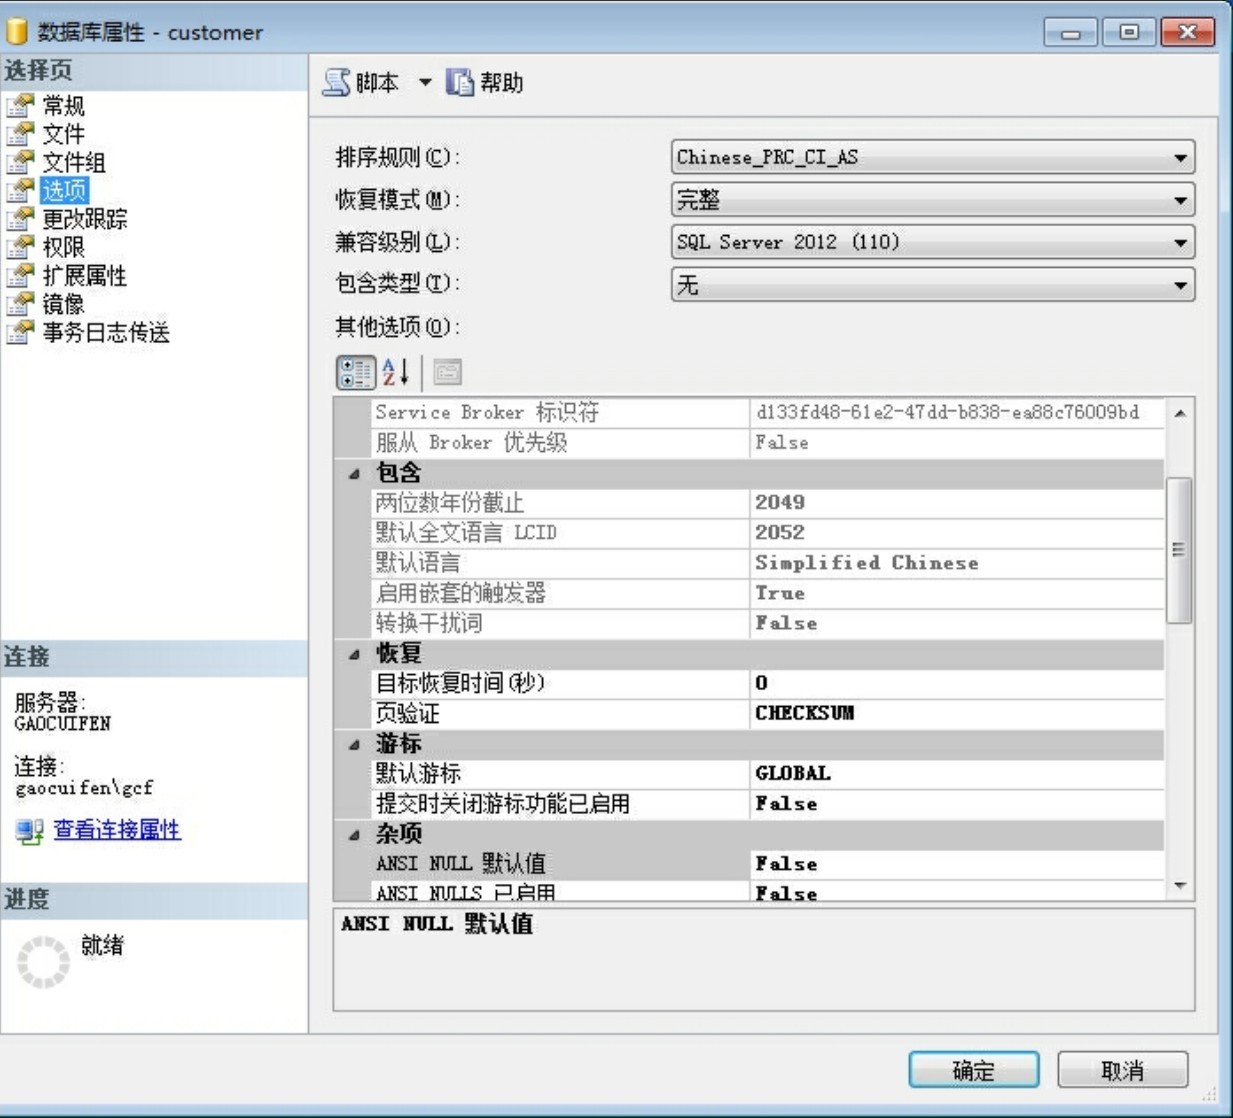Click the 脚本 script icon
The height and width of the screenshot is (1118, 1233).
pyautogui.click(x=336, y=82)
